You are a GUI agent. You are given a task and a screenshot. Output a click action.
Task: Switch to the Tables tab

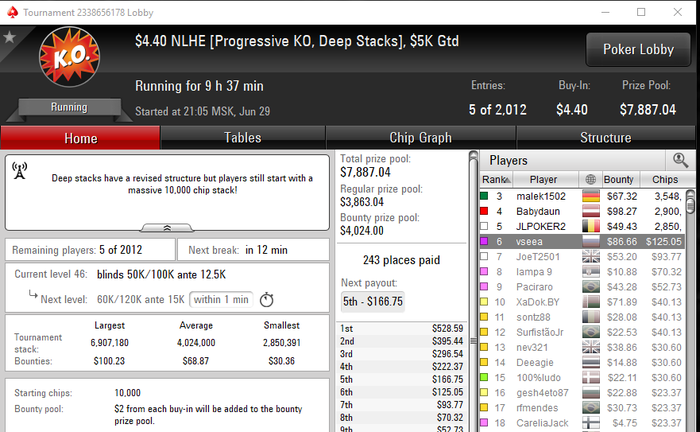tap(242, 137)
